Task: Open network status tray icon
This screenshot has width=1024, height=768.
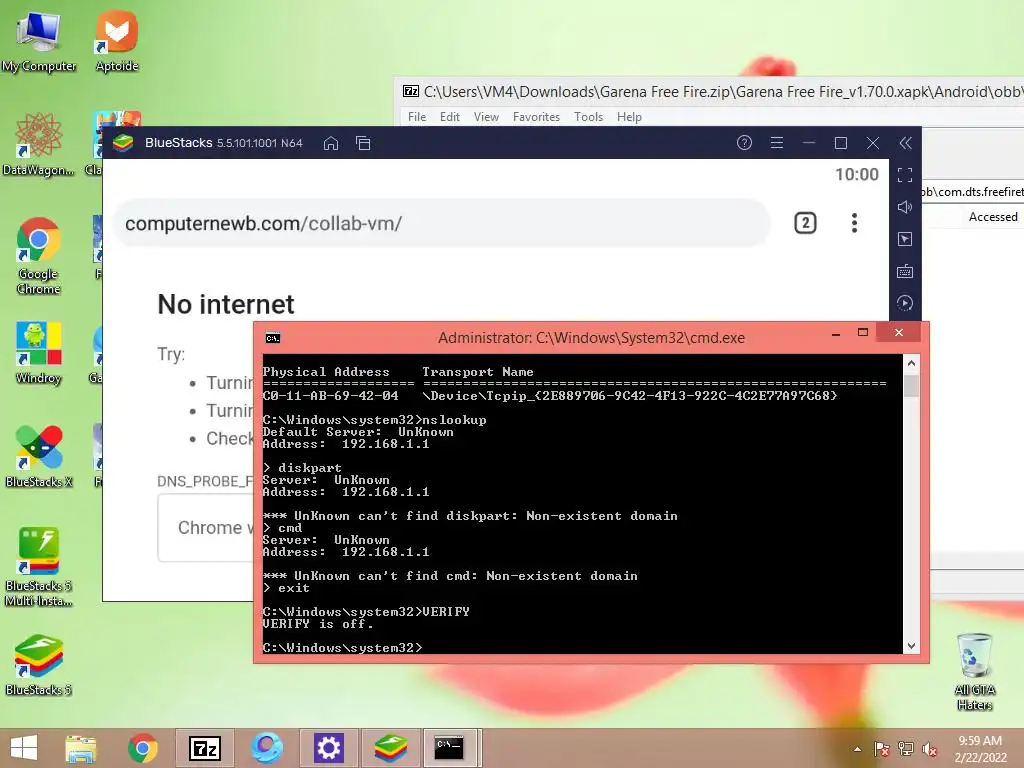Action: click(x=906, y=749)
